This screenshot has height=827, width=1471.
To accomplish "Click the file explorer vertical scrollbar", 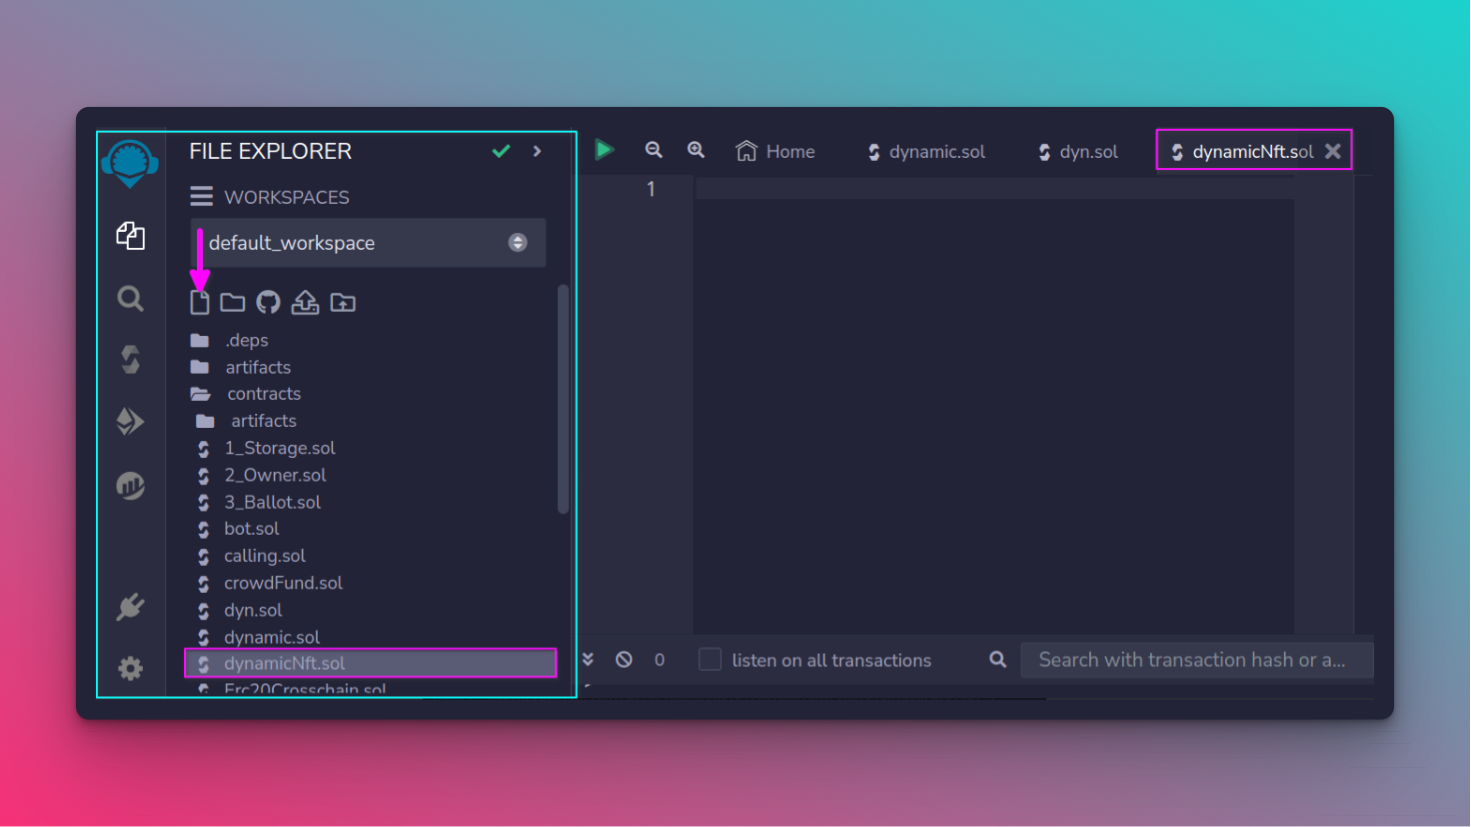I will [x=563, y=399].
